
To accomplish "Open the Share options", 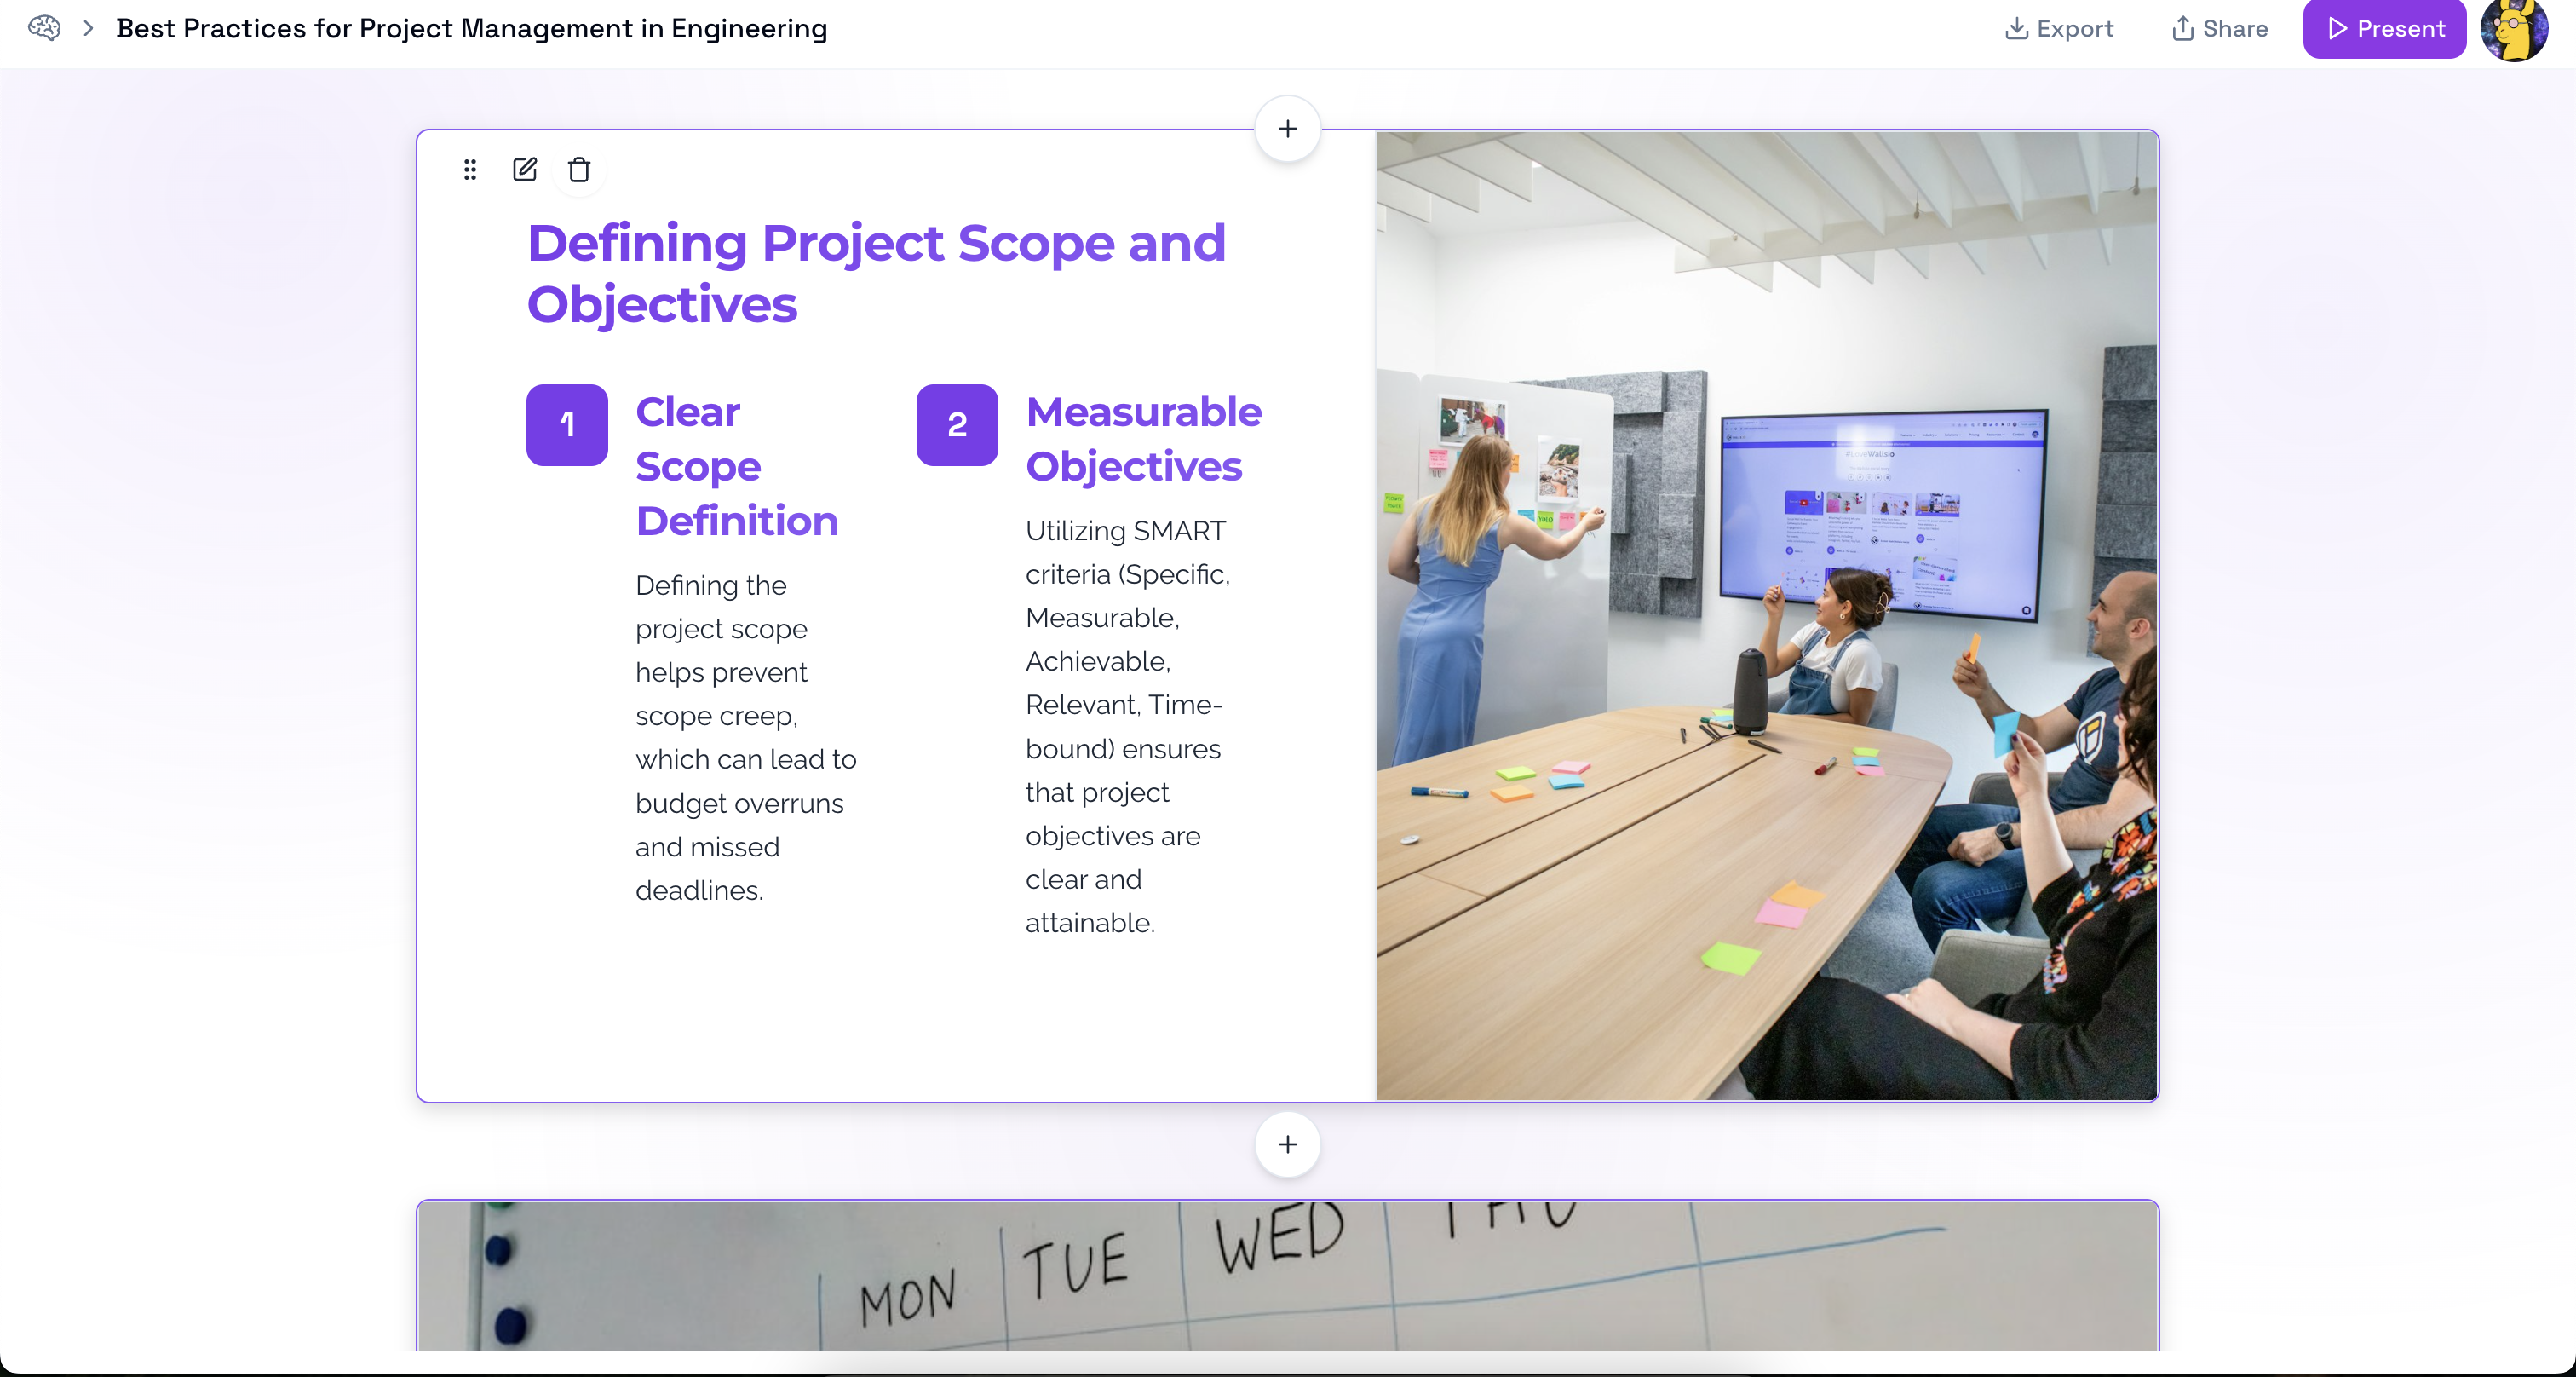I will [2219, 28].
